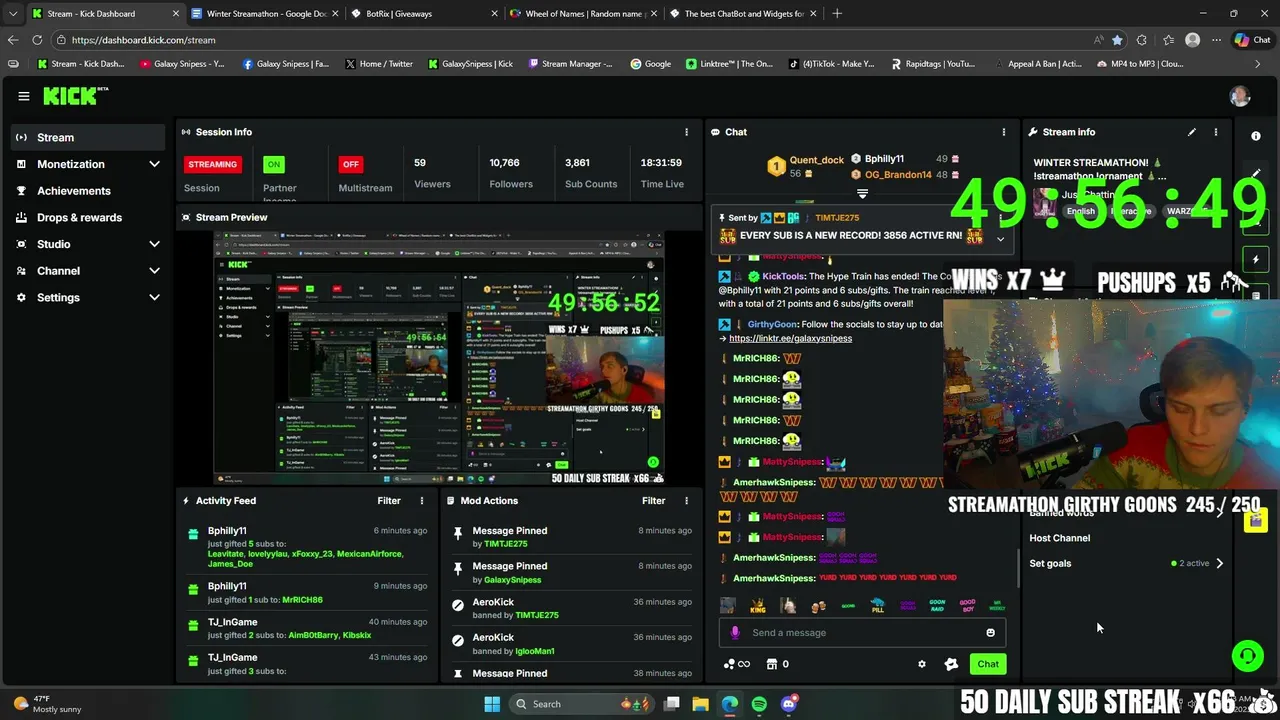Open Achievements in the sidebar
Image resolution: width=1280 pixels, height=720 pixels.
click(x=89, y=191)
